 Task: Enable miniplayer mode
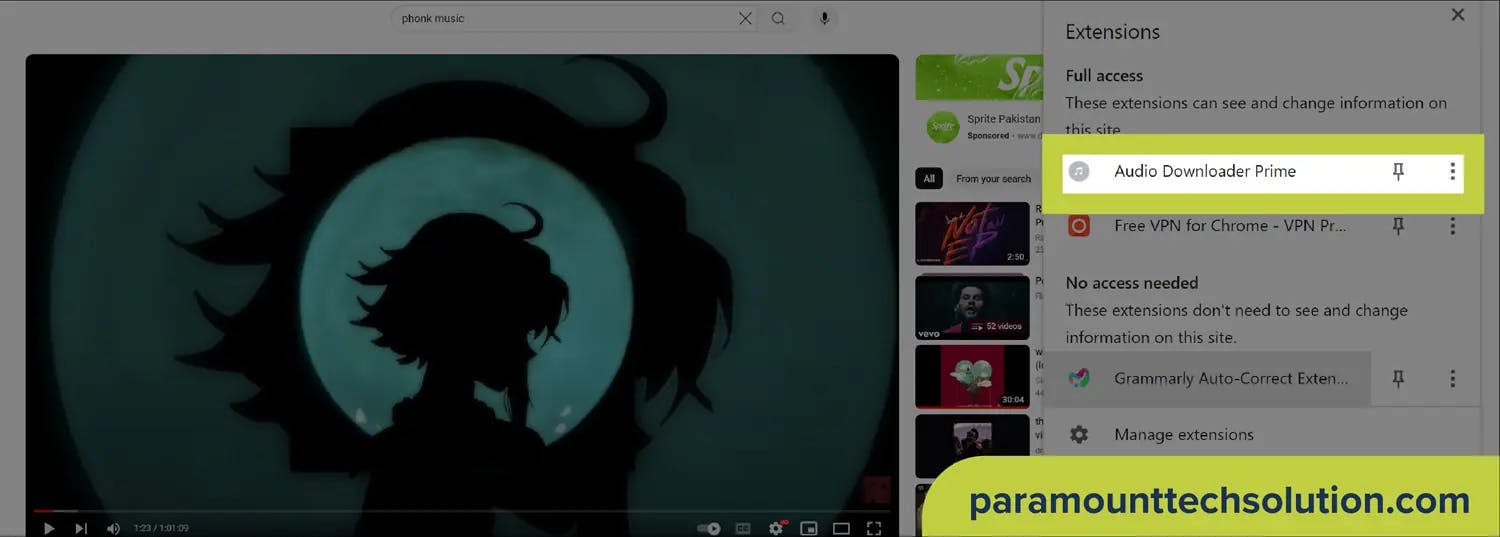809,528
